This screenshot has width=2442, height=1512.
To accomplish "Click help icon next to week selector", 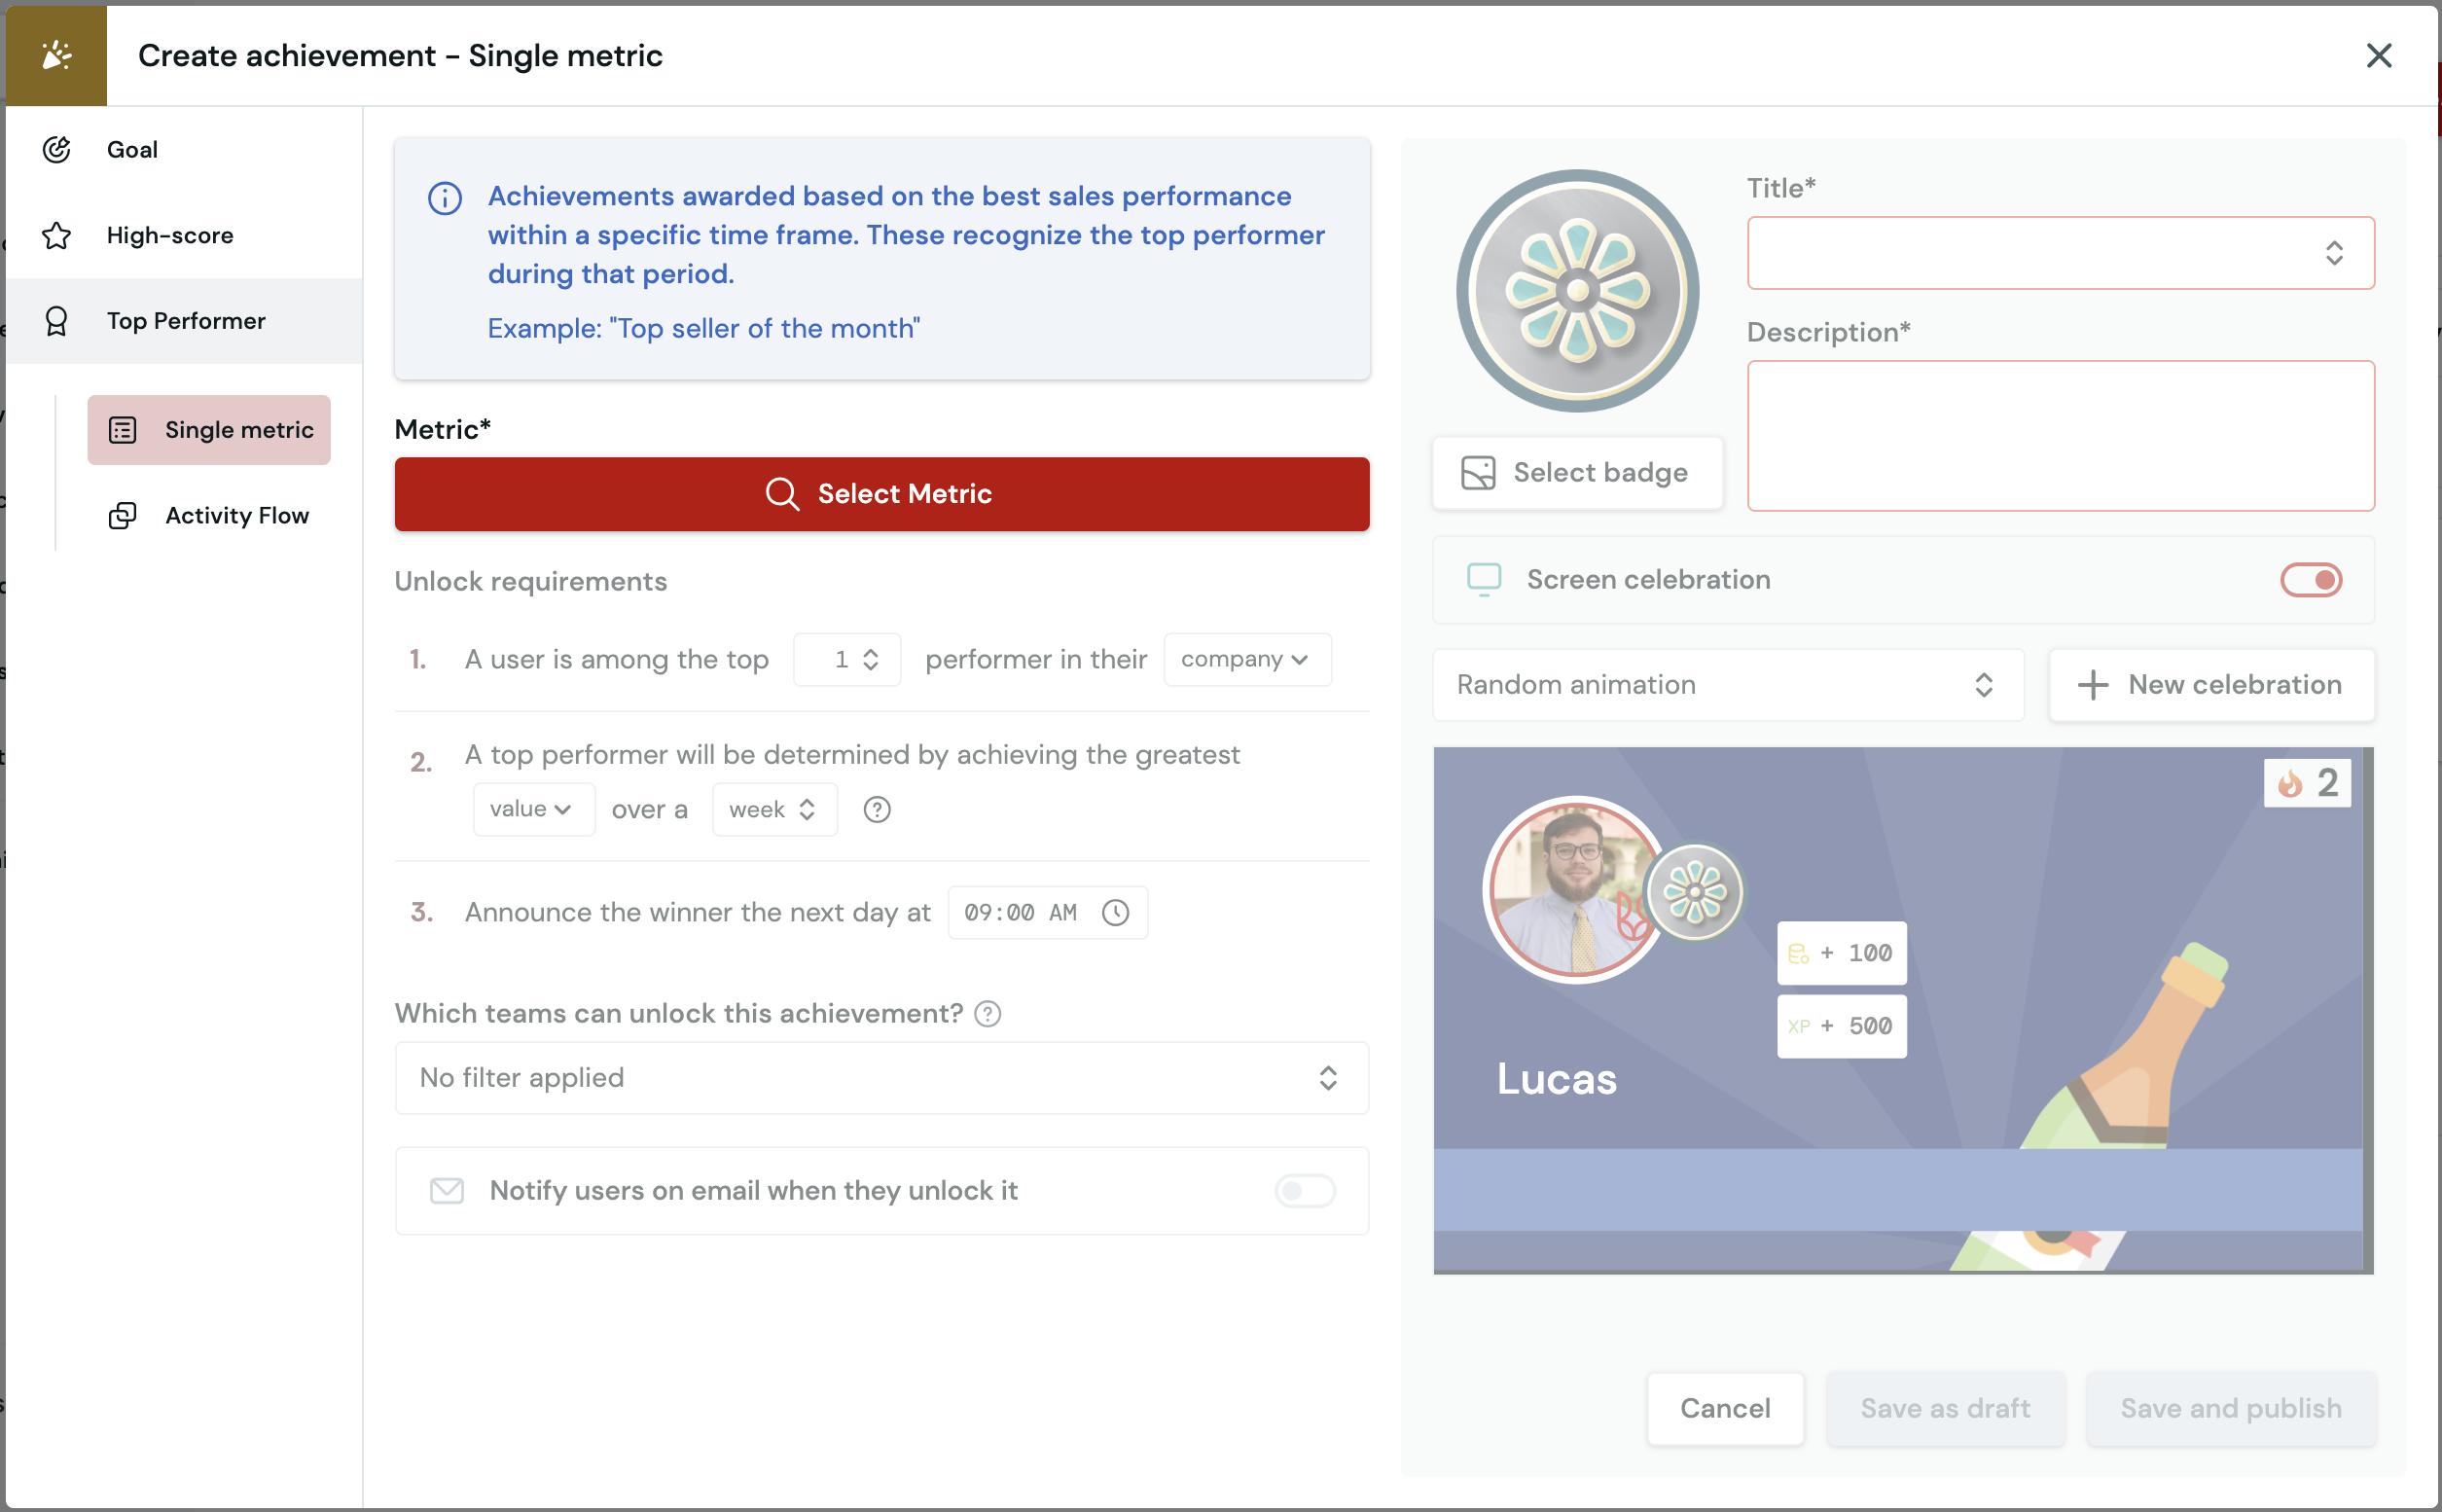I will click(x=877, y=809).
